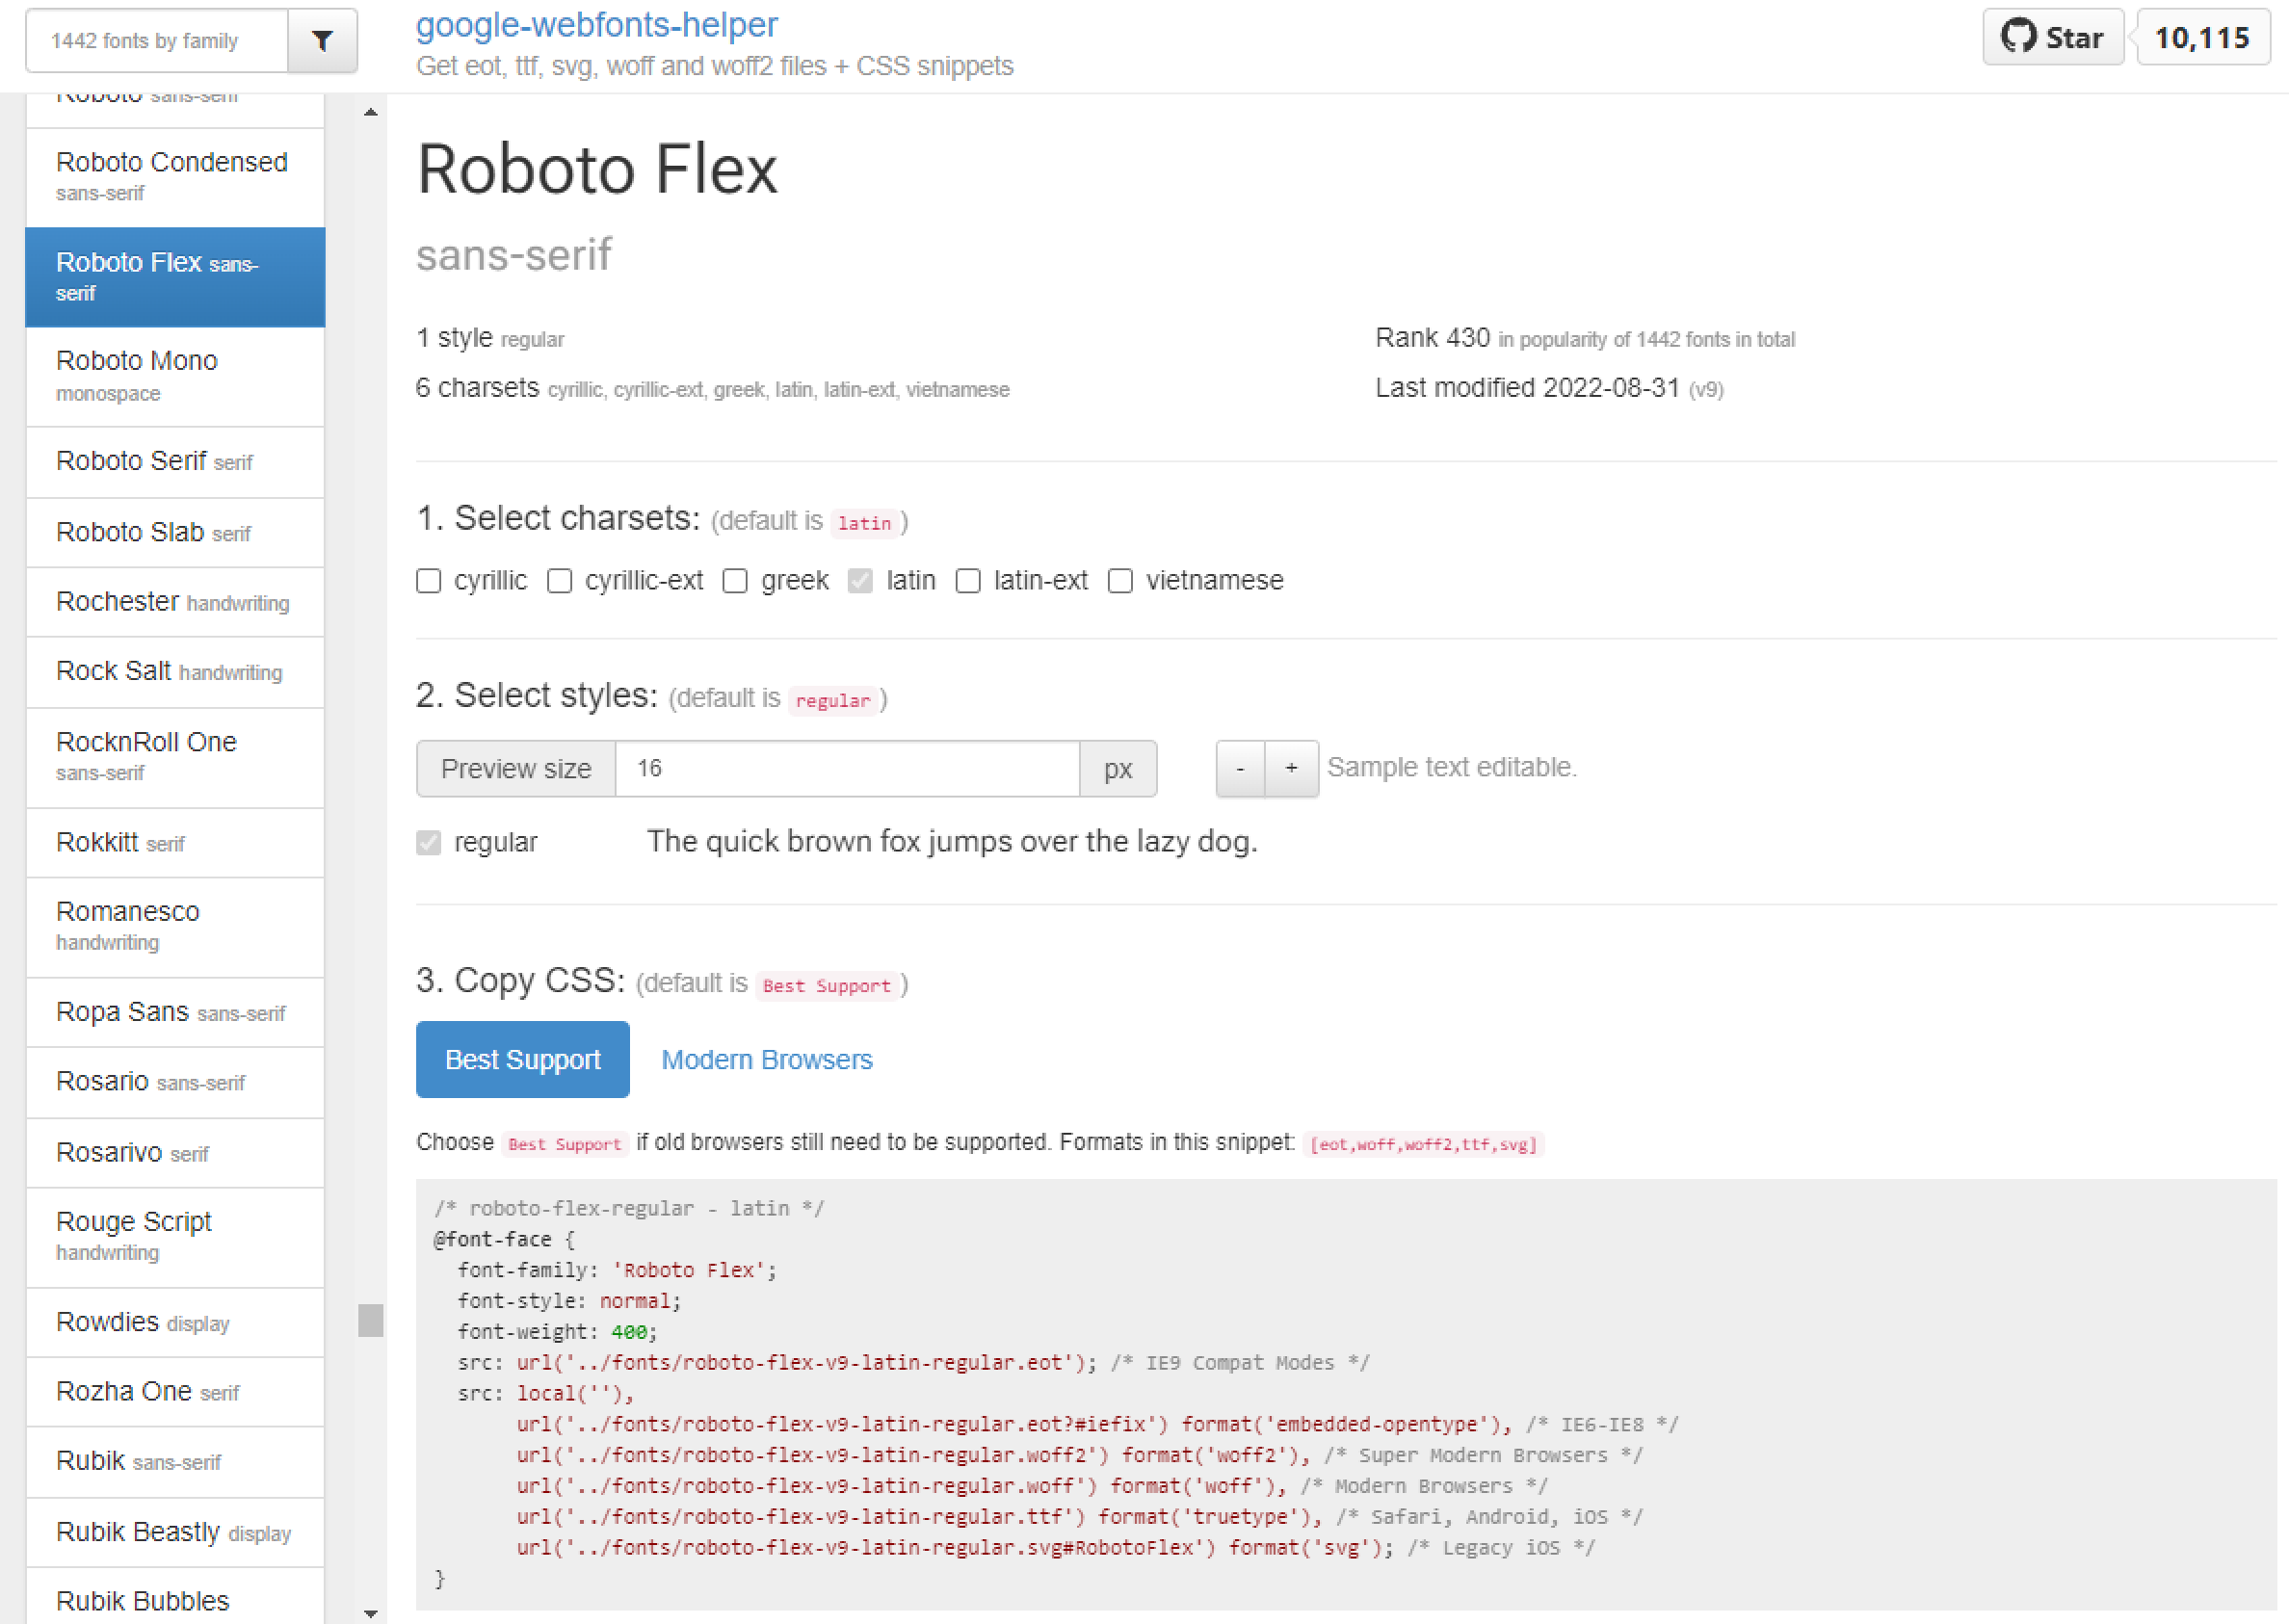This screenshot has height=1624, width=2289.
Task: Increase preview size with plus button
Action: click(x=1291, y=768)
